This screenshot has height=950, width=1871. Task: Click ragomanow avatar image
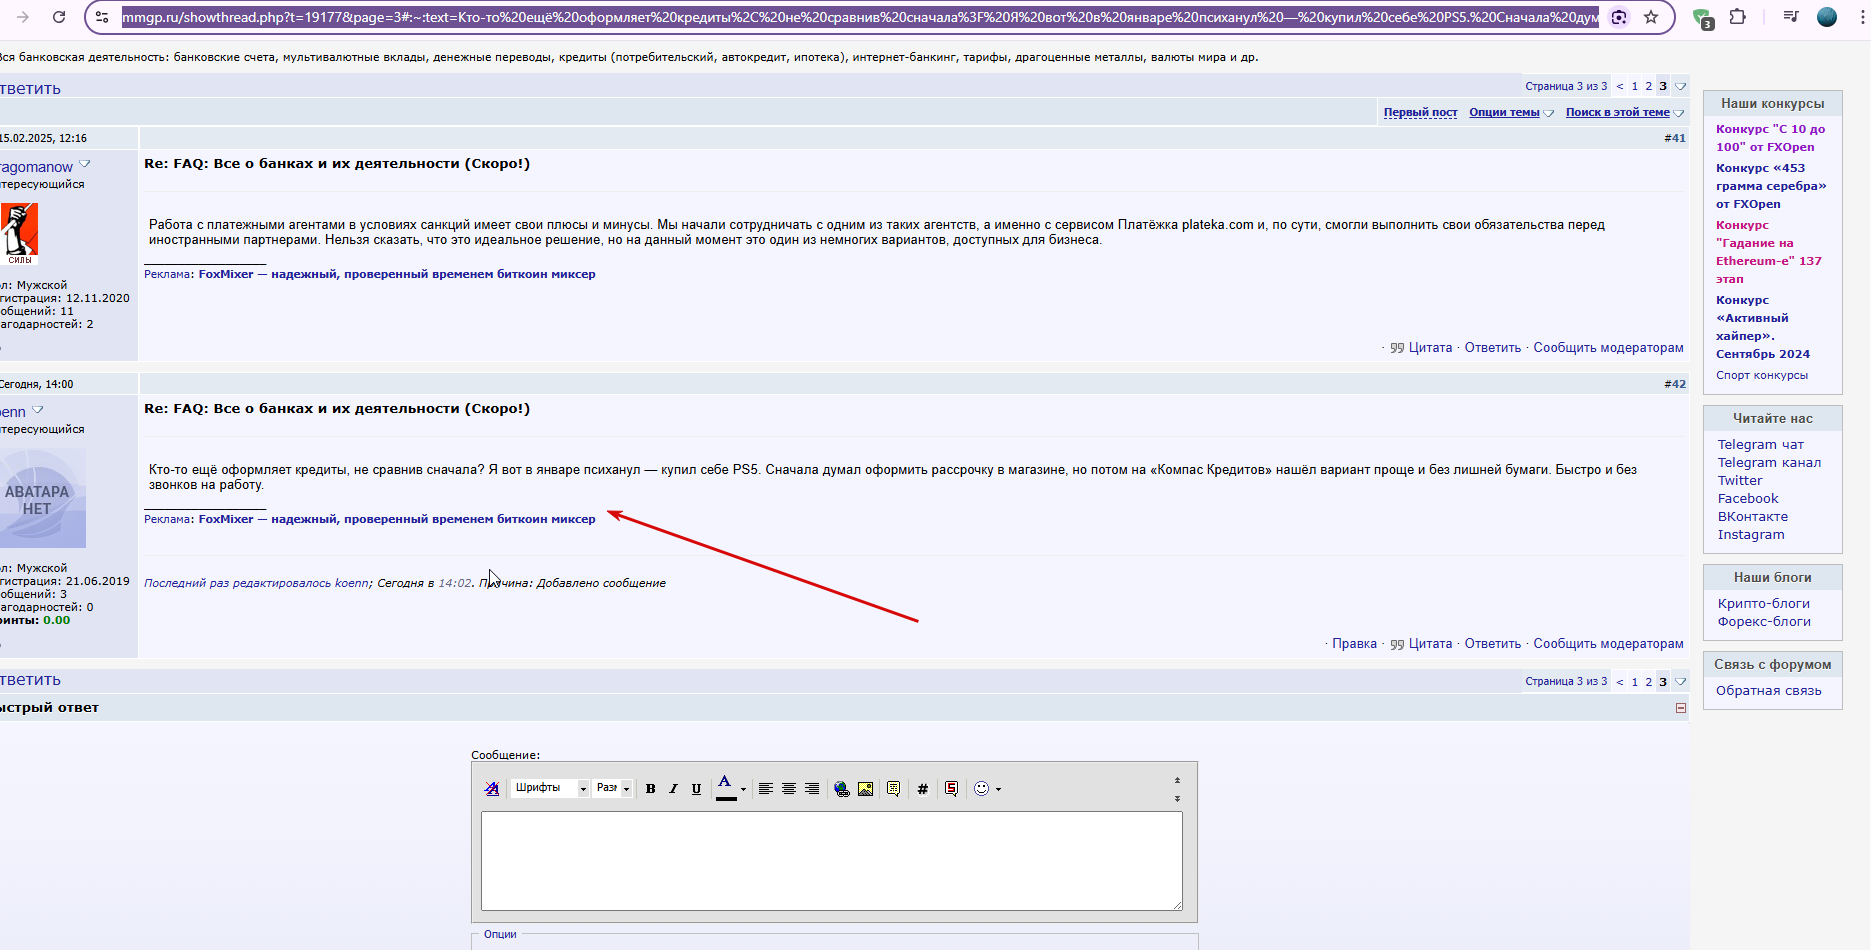coord(19,233)
